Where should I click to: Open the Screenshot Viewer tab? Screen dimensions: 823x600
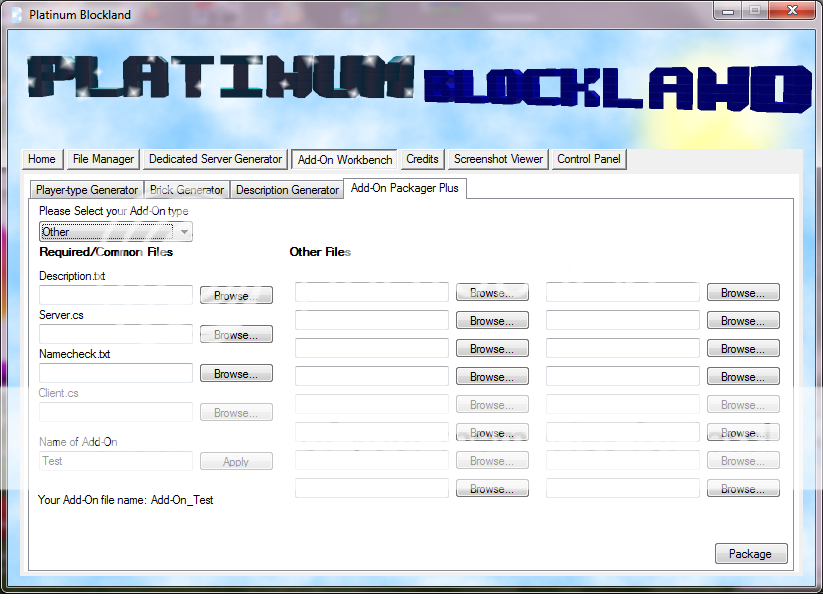(498, 159)
